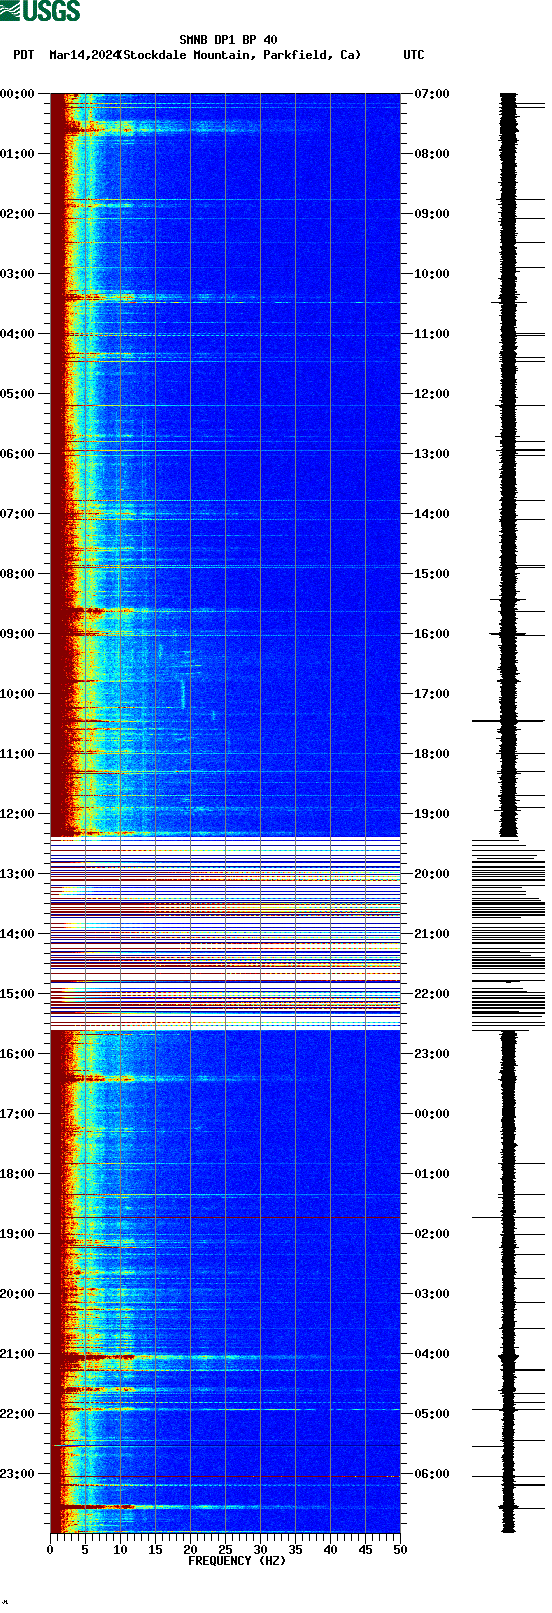Click the 00:00 PDT time label
This screenshot has height=1613, width=552.
[x=18, y=94]
